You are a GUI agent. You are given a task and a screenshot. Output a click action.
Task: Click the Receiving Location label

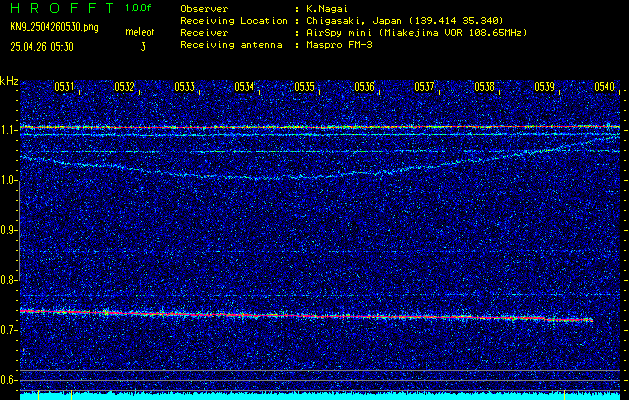(x=234, y=21)
